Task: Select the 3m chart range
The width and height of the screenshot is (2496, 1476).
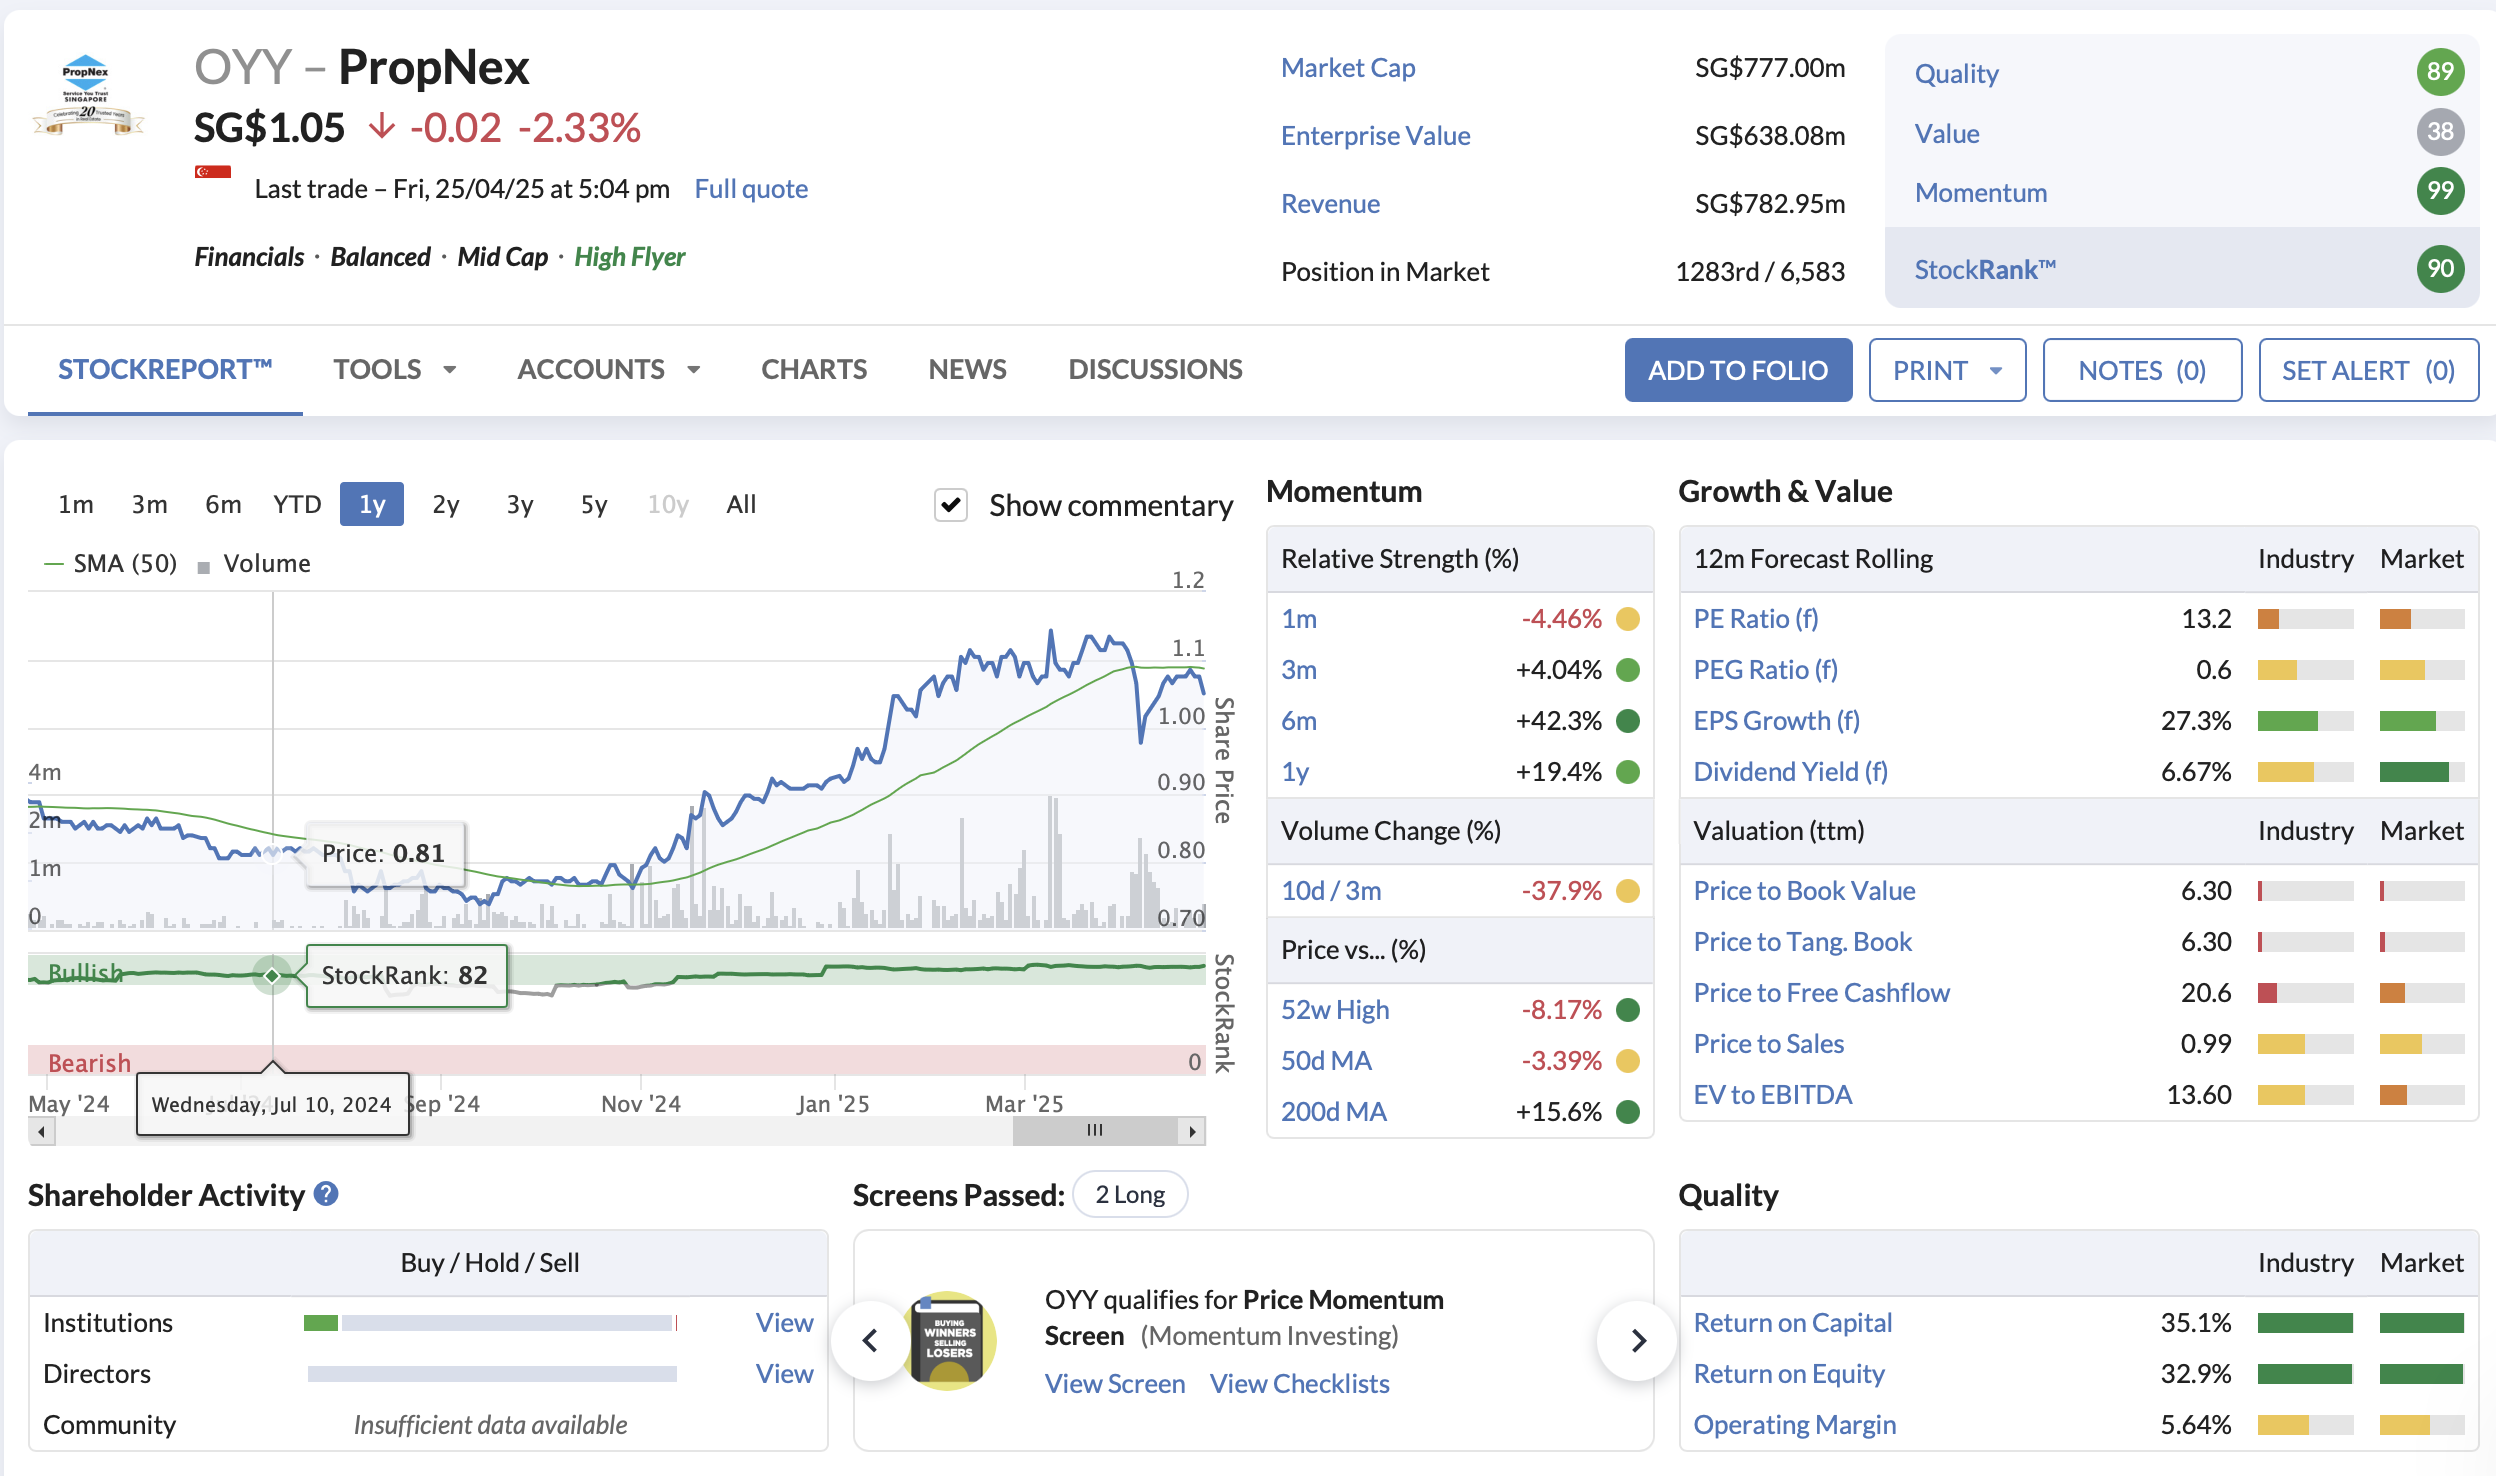Action: click(150, 504)
